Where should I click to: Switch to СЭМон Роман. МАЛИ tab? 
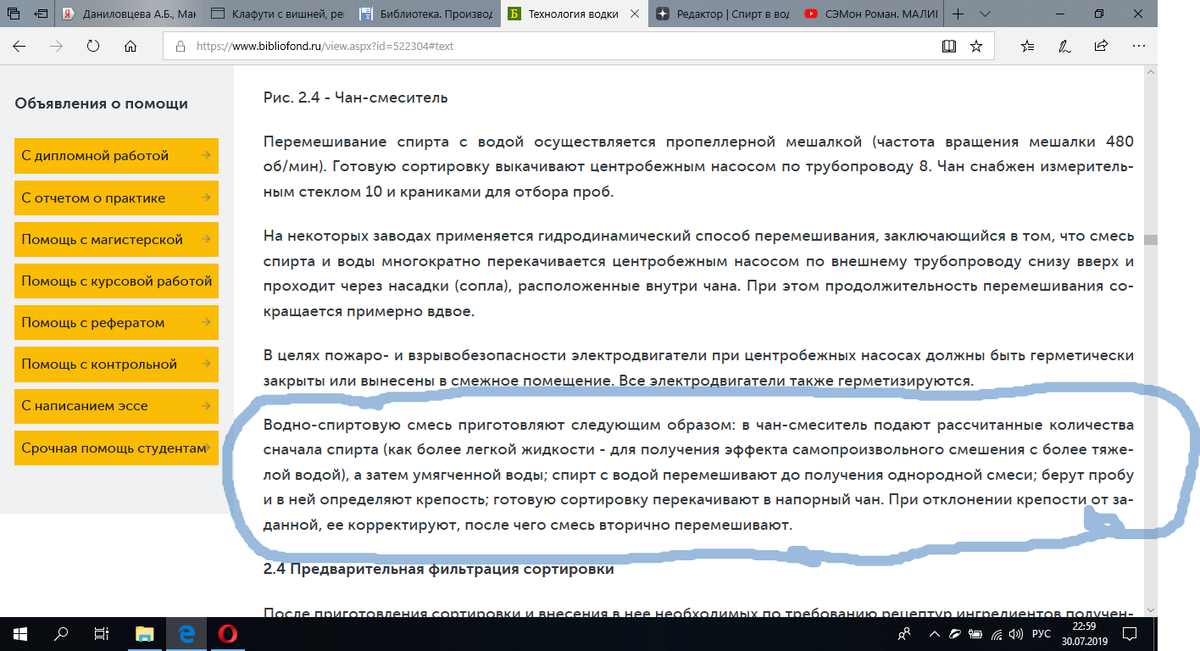pyautogui.click(x=868, y=14)
